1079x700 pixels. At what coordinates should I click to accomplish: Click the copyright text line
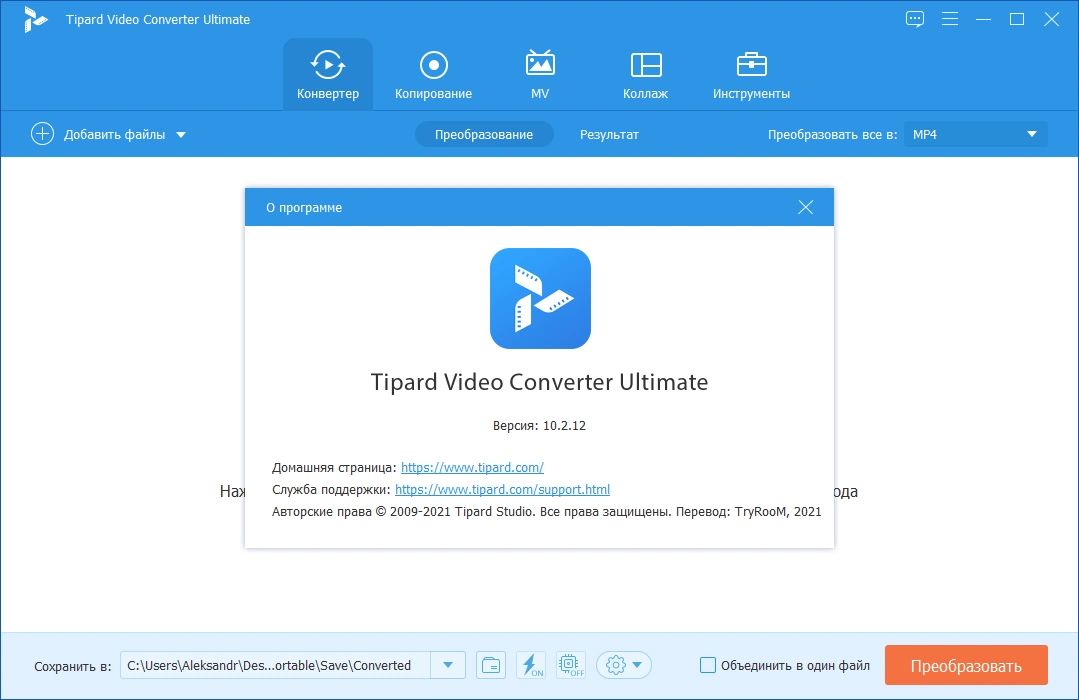[x=546, y=511]
